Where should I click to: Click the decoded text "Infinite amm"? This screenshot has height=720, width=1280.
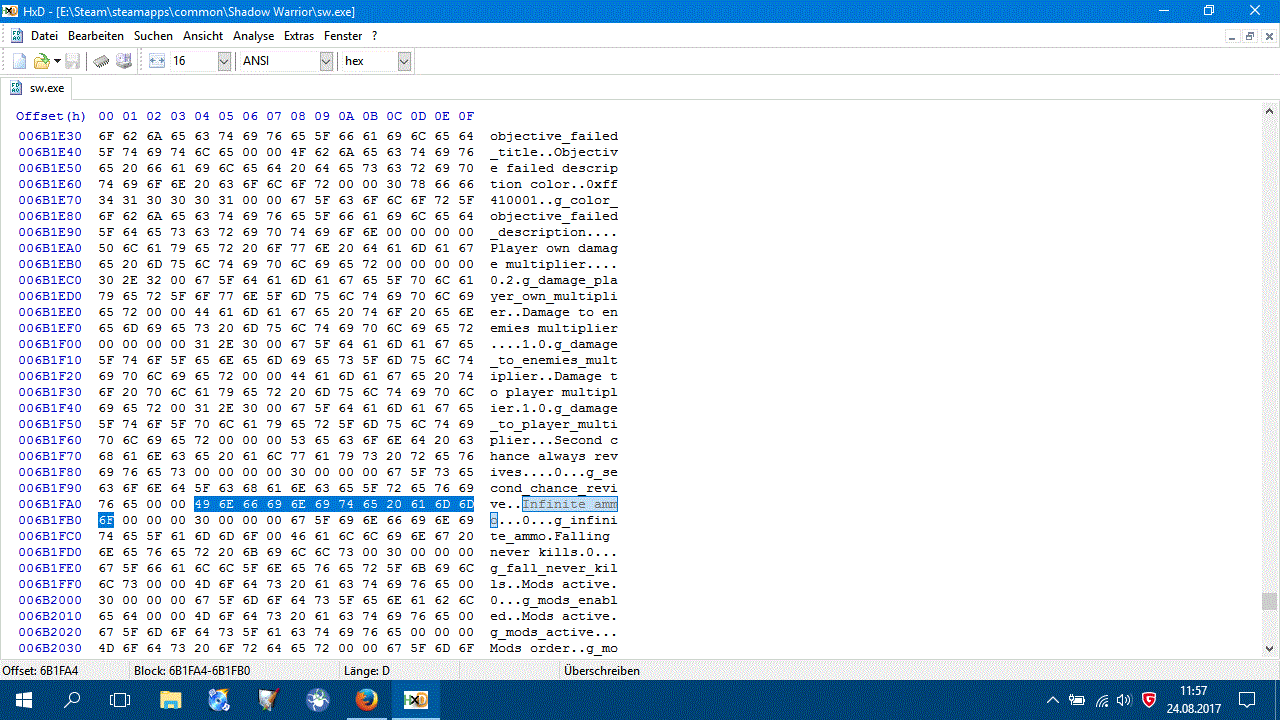(x=570, y=504)
